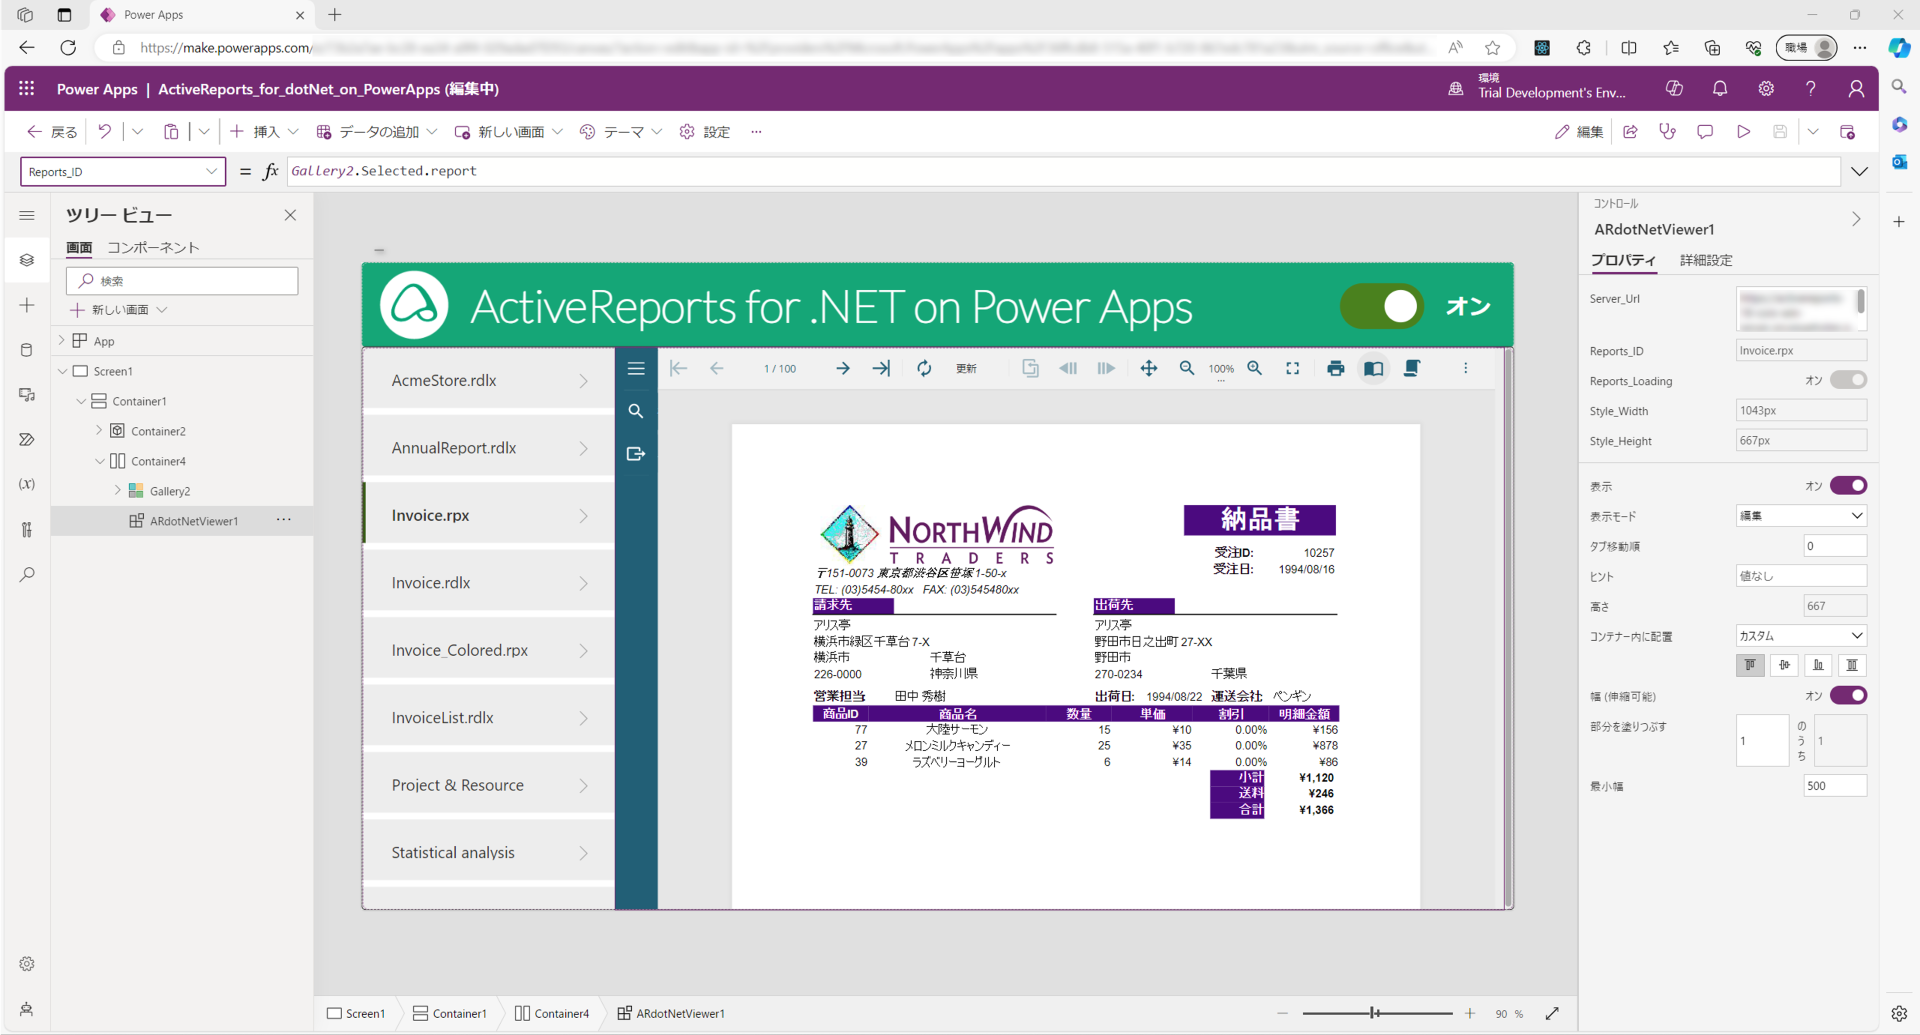The width and height of the screenshot is (1920, 1035).
Task: Adjust the canvas zoom slider
Action: click(x=1376, y=1013)
